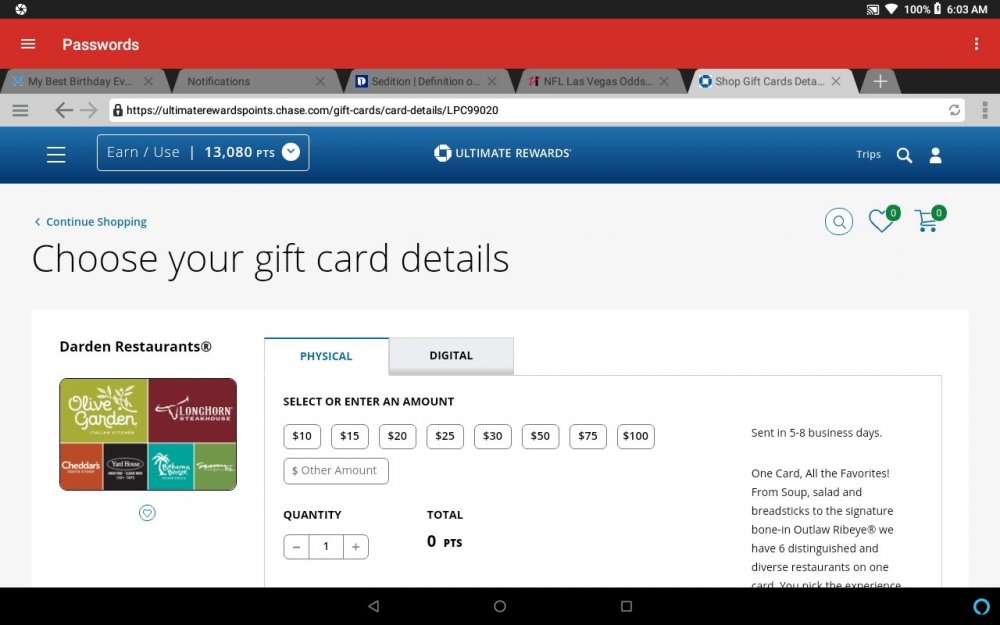Image resolution: width=1000 pixels, height=625 pixels.
Task: Add a new browser tab
Action: pyautogui.click(x=880, y=81)
